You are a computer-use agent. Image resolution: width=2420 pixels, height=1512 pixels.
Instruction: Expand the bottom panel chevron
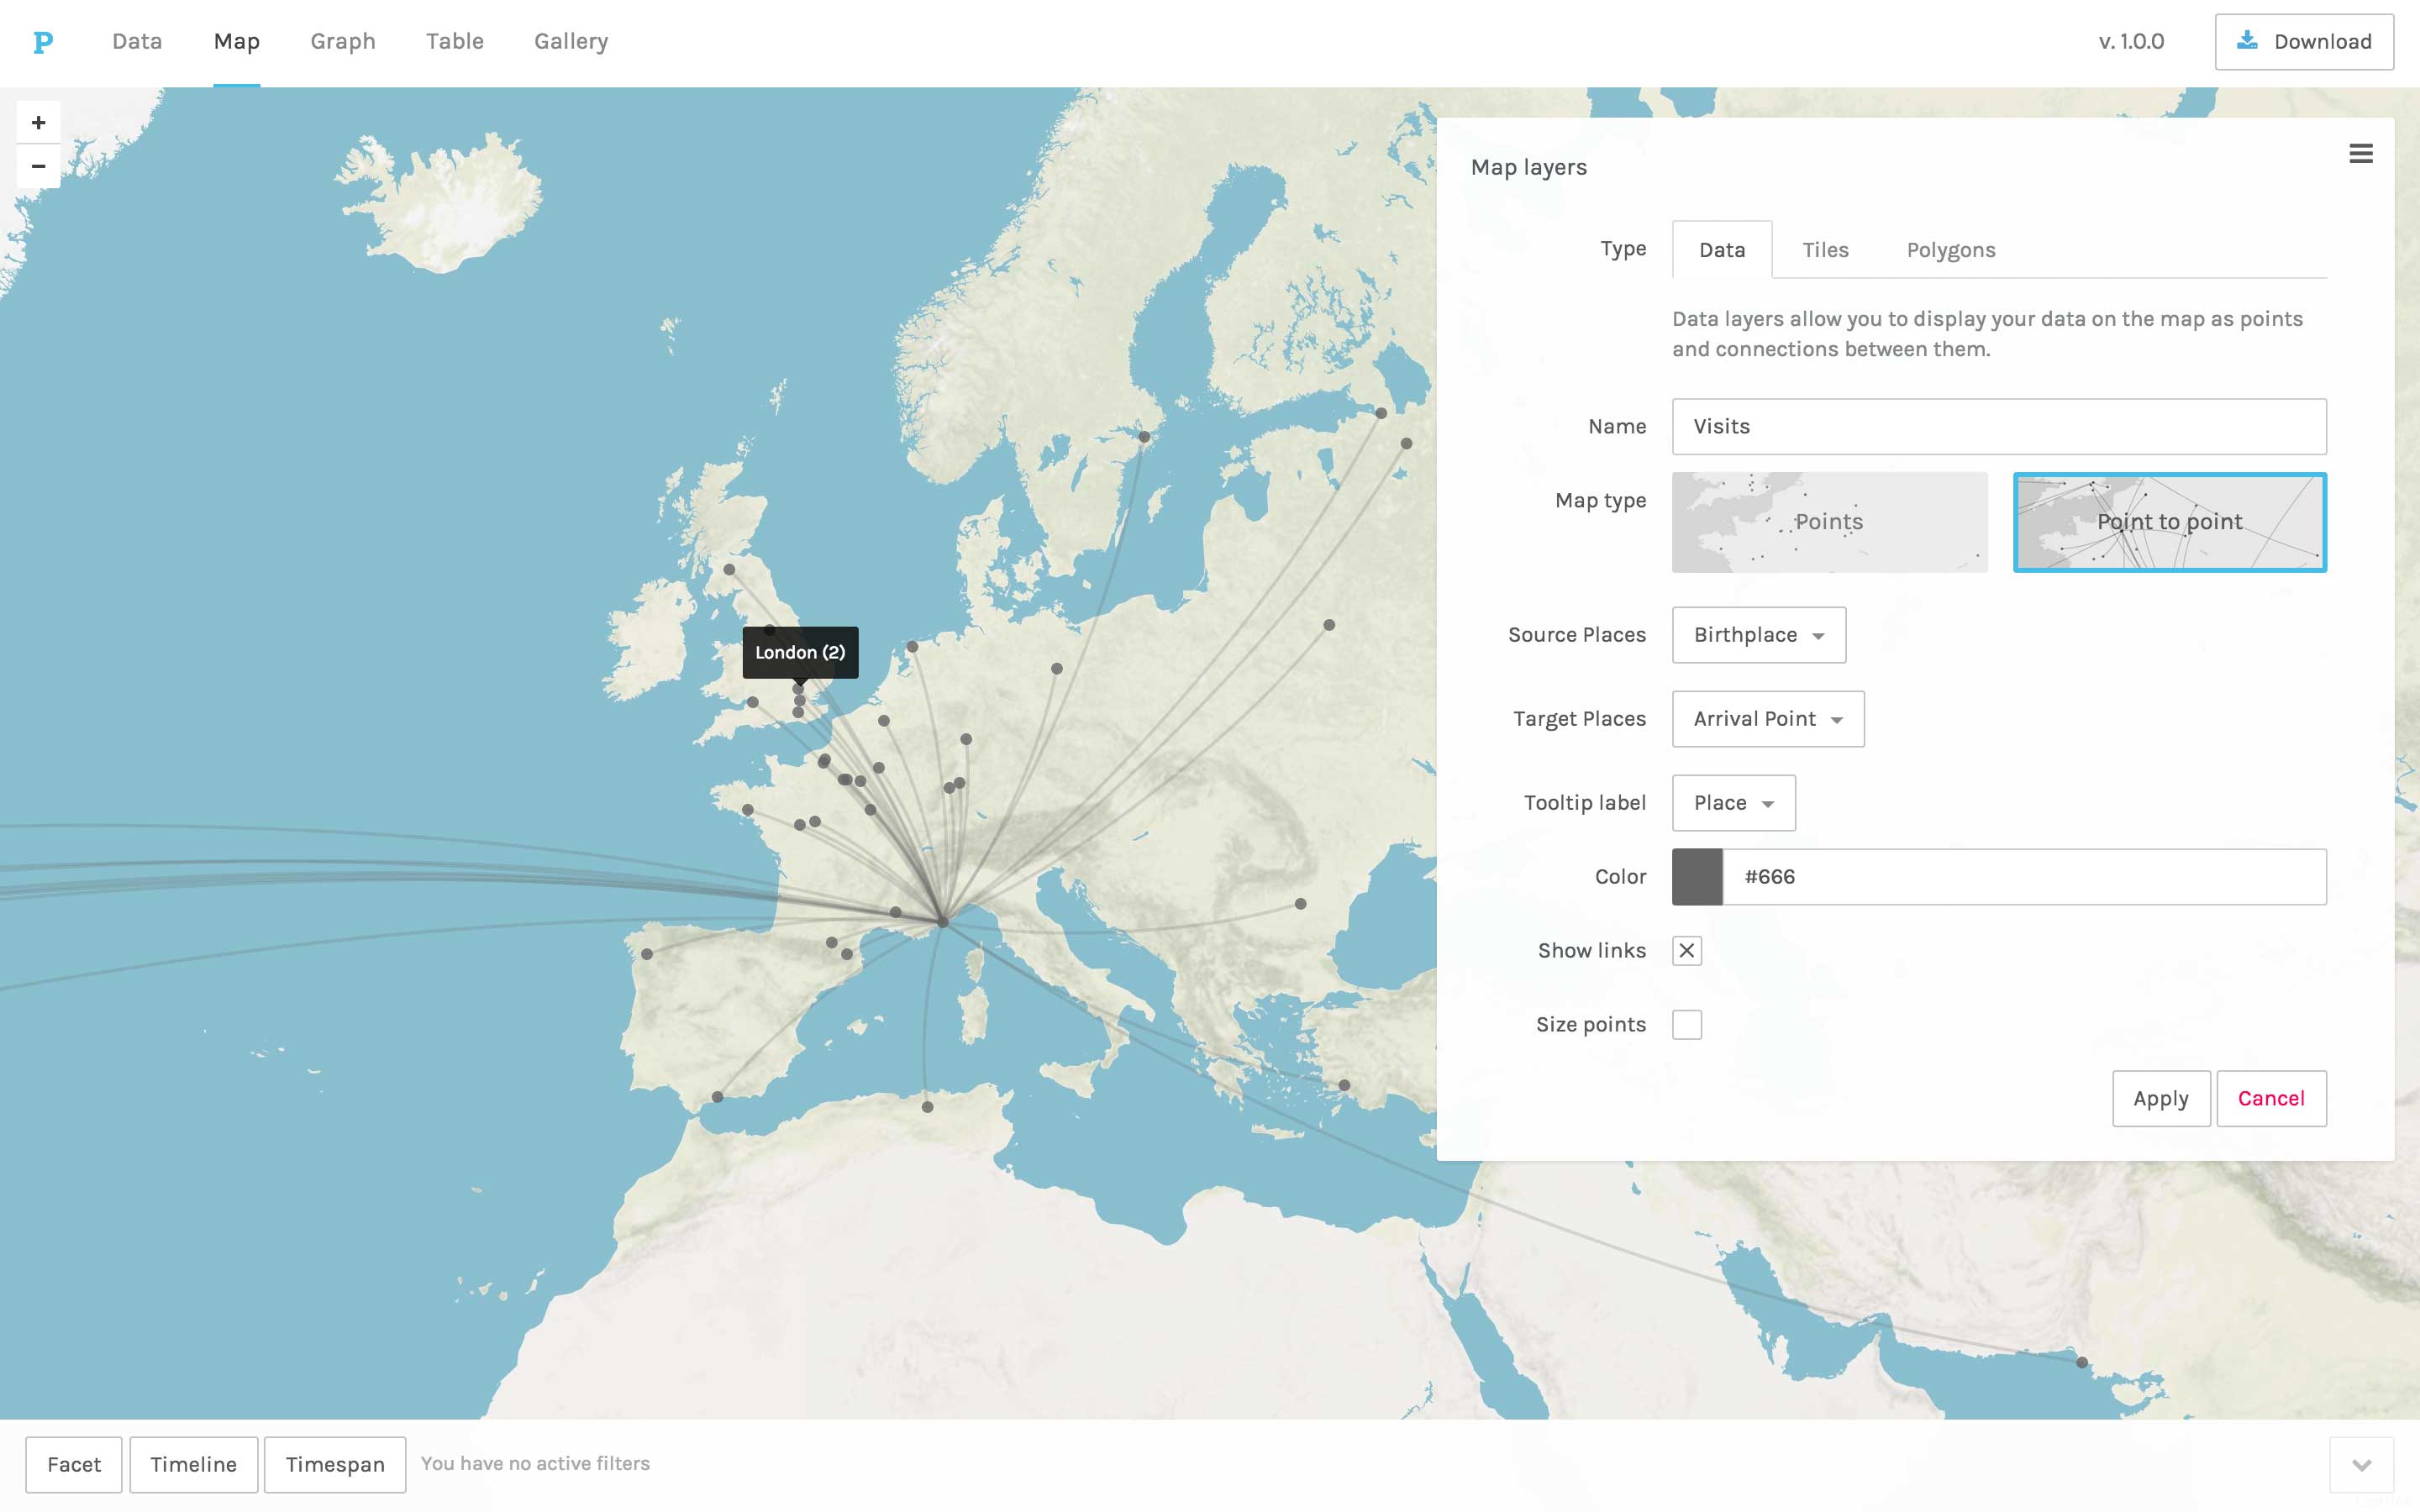[x=2361, y=1465]
